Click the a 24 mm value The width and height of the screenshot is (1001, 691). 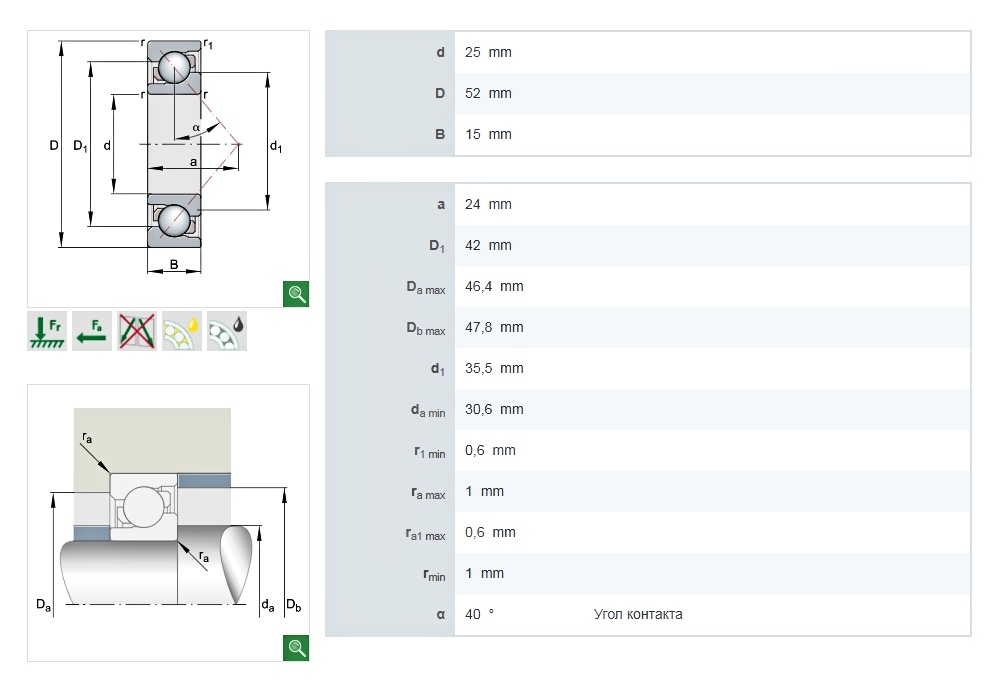(488, 204)
